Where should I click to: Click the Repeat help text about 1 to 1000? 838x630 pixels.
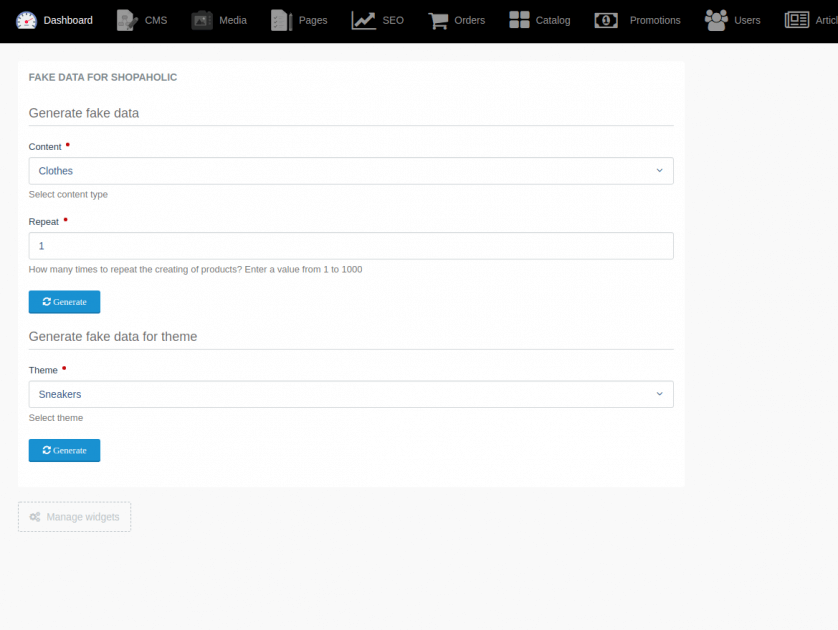[x=195, y=269]
